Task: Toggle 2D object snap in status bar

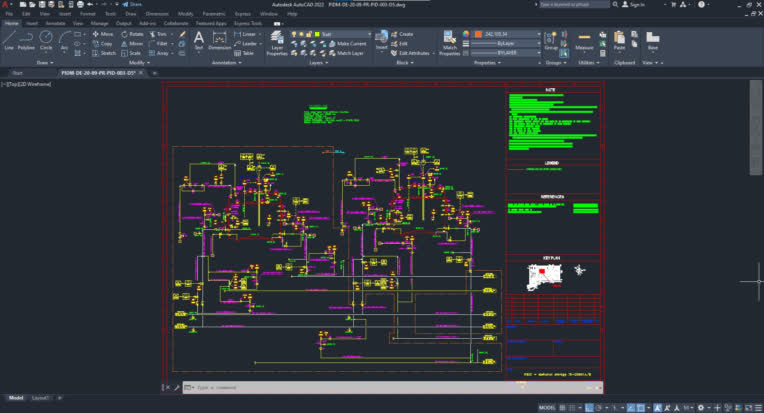Action: click(x=641, y=408)
